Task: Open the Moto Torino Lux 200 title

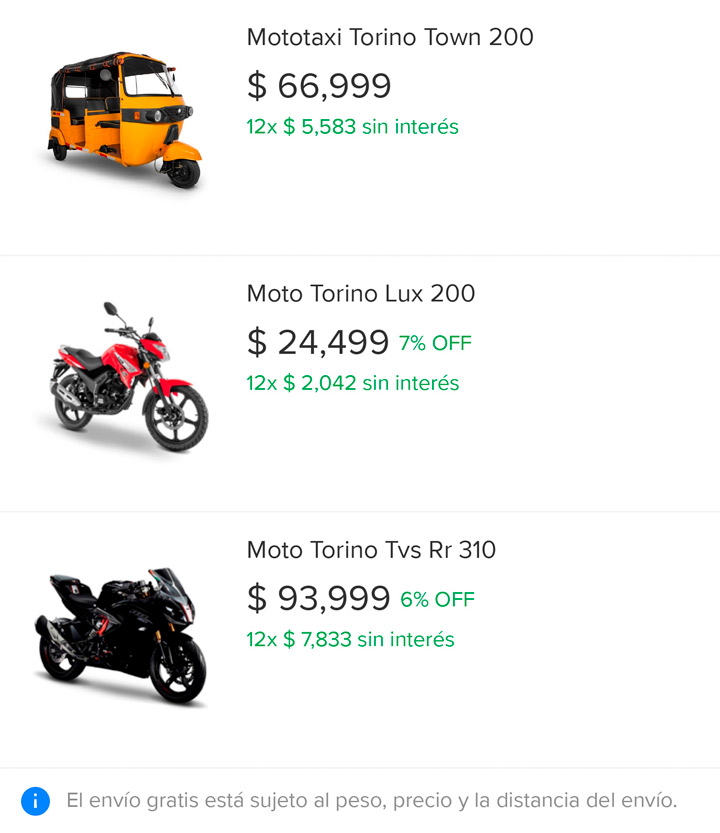Action: (361, 293)
